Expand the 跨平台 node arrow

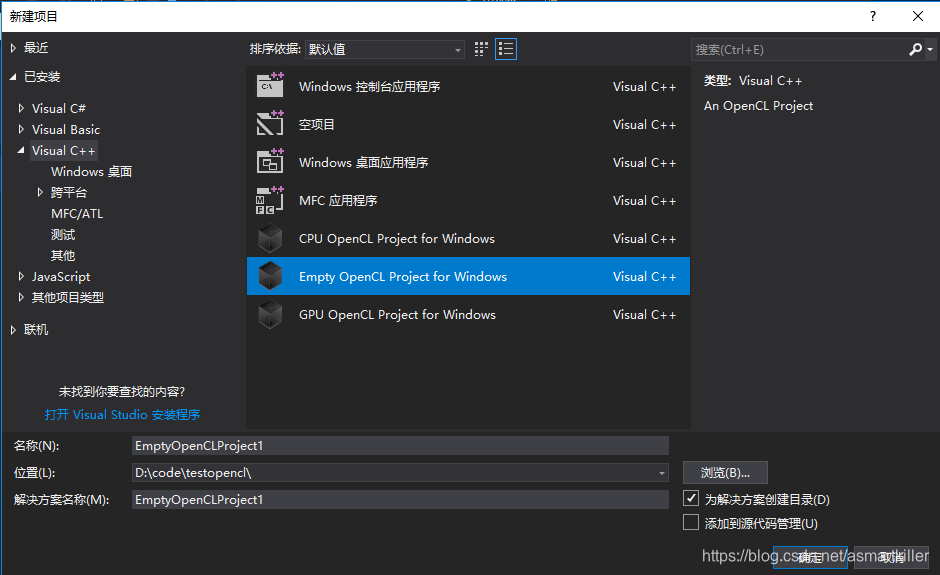click(x=40, y=192)
